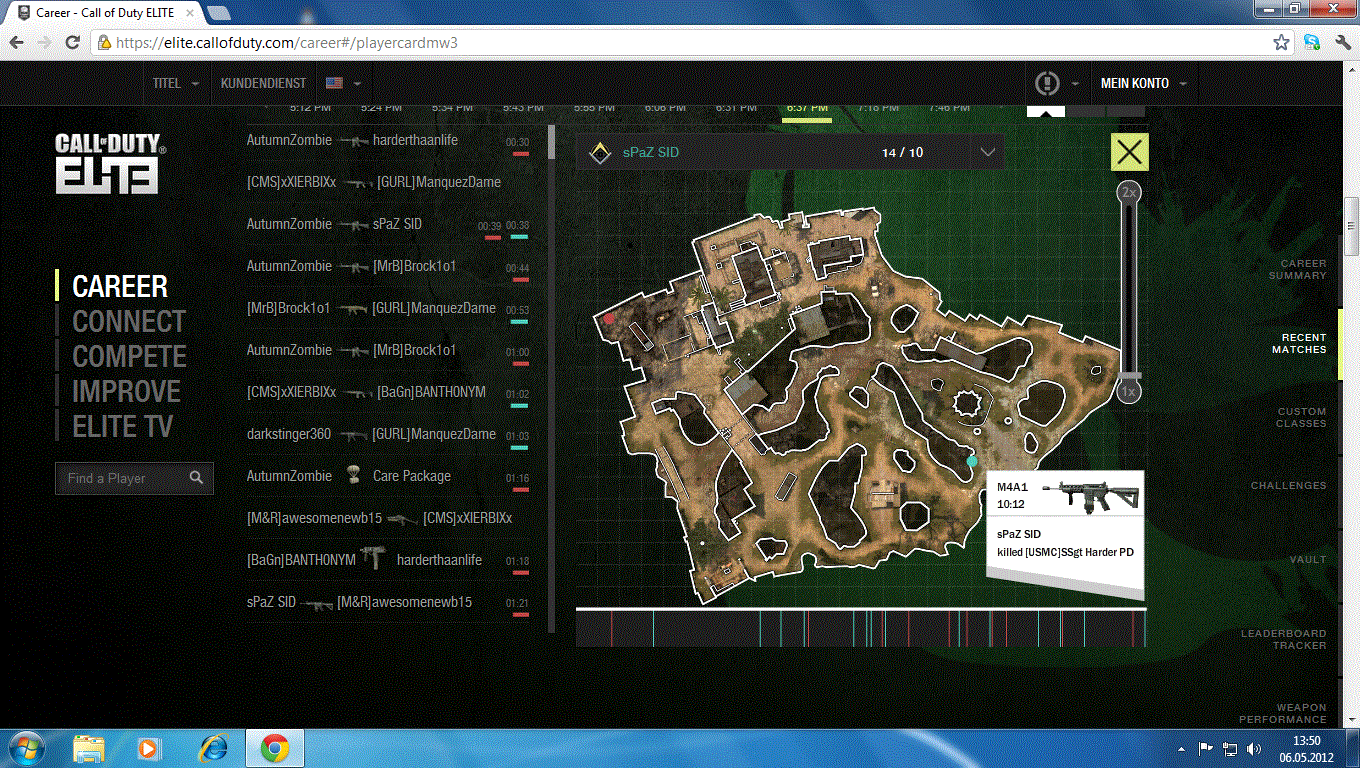The image size is (1360, 768).
Task: Open Internet Explorer from the taskbar
Action: (x=213, y=748)
